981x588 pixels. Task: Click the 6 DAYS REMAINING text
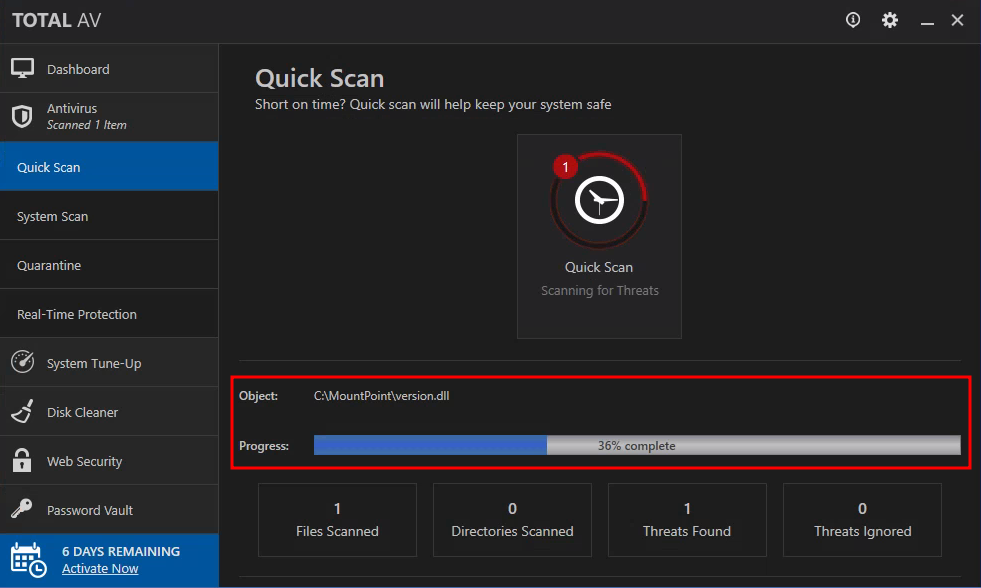click(121, 551)
